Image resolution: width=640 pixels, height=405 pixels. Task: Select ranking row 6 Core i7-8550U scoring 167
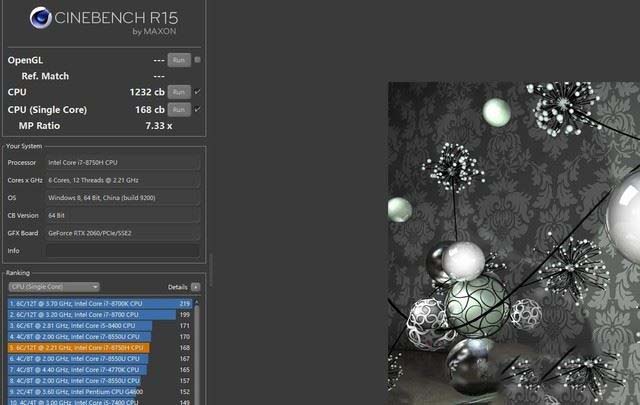[100, 358]
